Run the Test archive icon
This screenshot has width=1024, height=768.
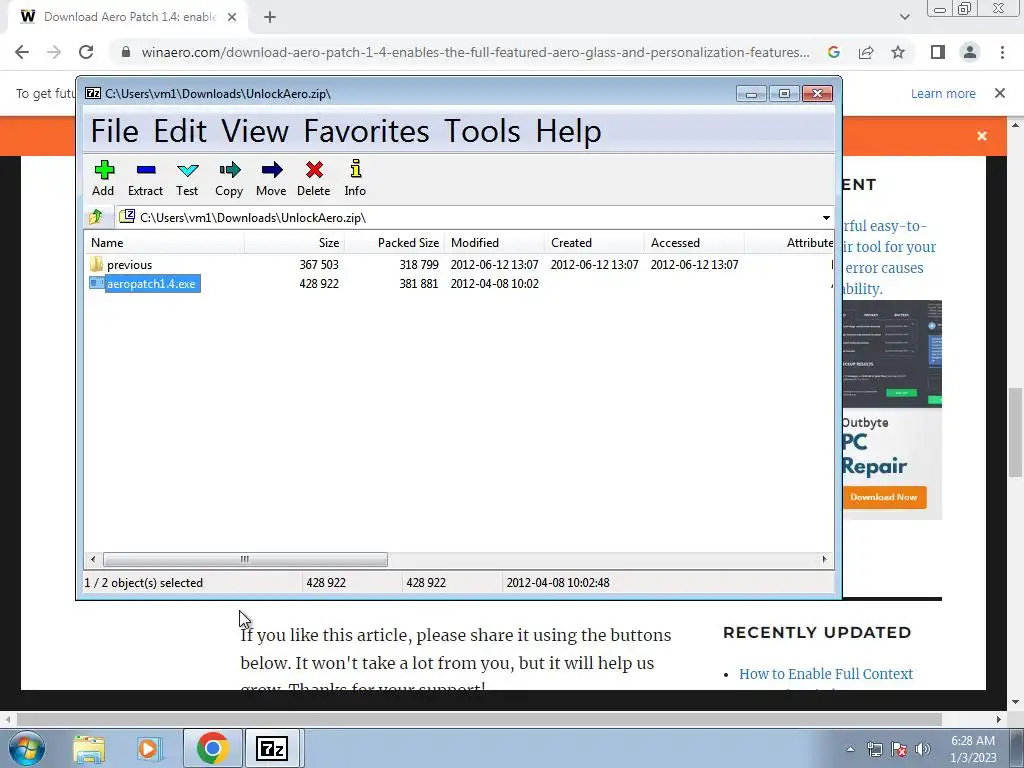point(187,170)
